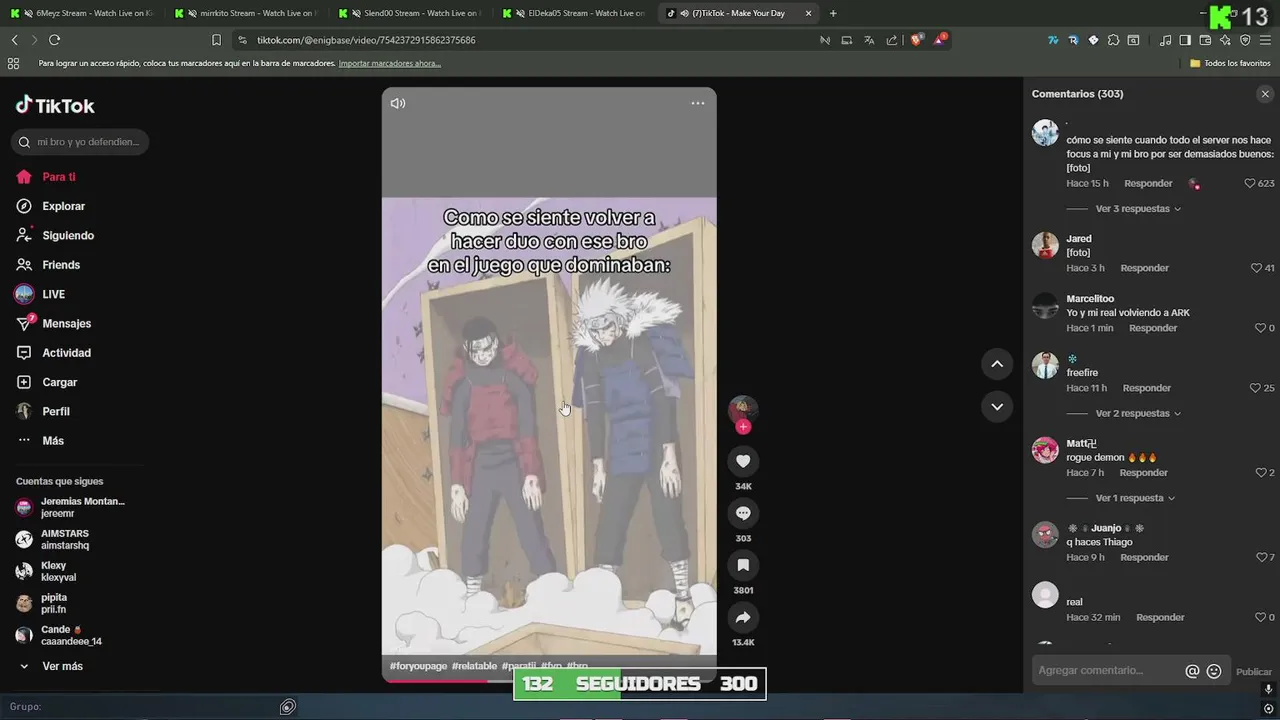
Task: Open Brave Shields icon
Action: (916, 40)
